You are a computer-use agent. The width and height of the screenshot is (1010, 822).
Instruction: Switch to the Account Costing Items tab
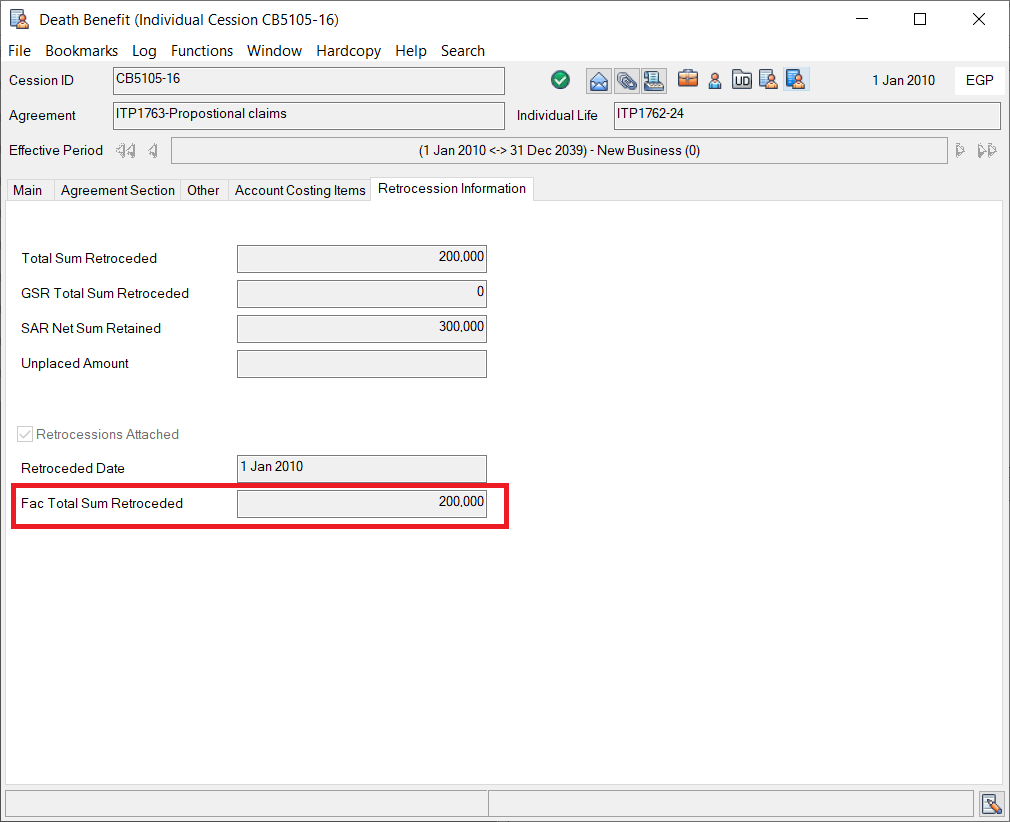[300, 190]
